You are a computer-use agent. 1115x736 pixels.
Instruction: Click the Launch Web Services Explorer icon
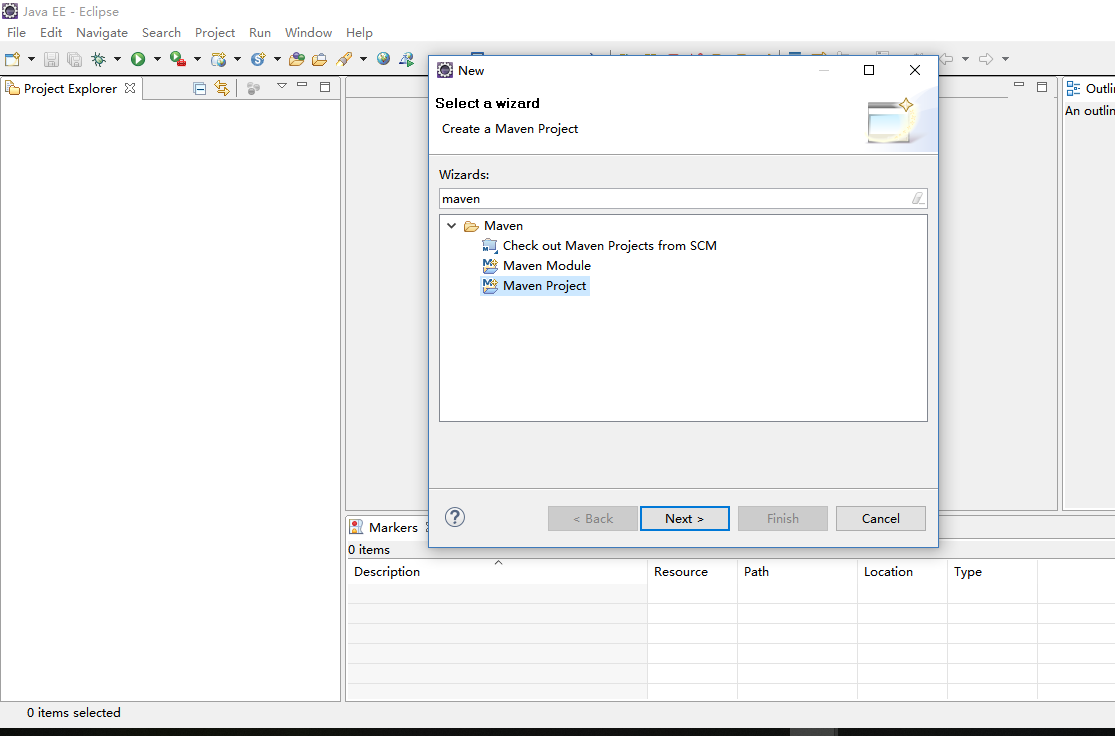tap(406, 59)
